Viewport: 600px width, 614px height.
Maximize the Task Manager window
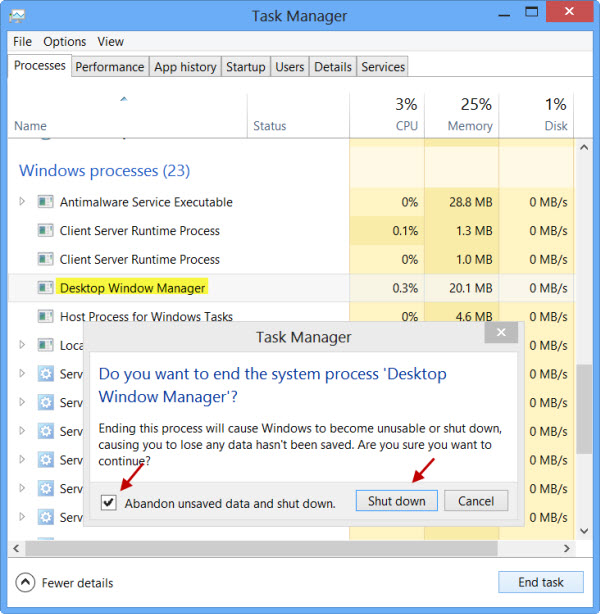(x=531, y=12)
